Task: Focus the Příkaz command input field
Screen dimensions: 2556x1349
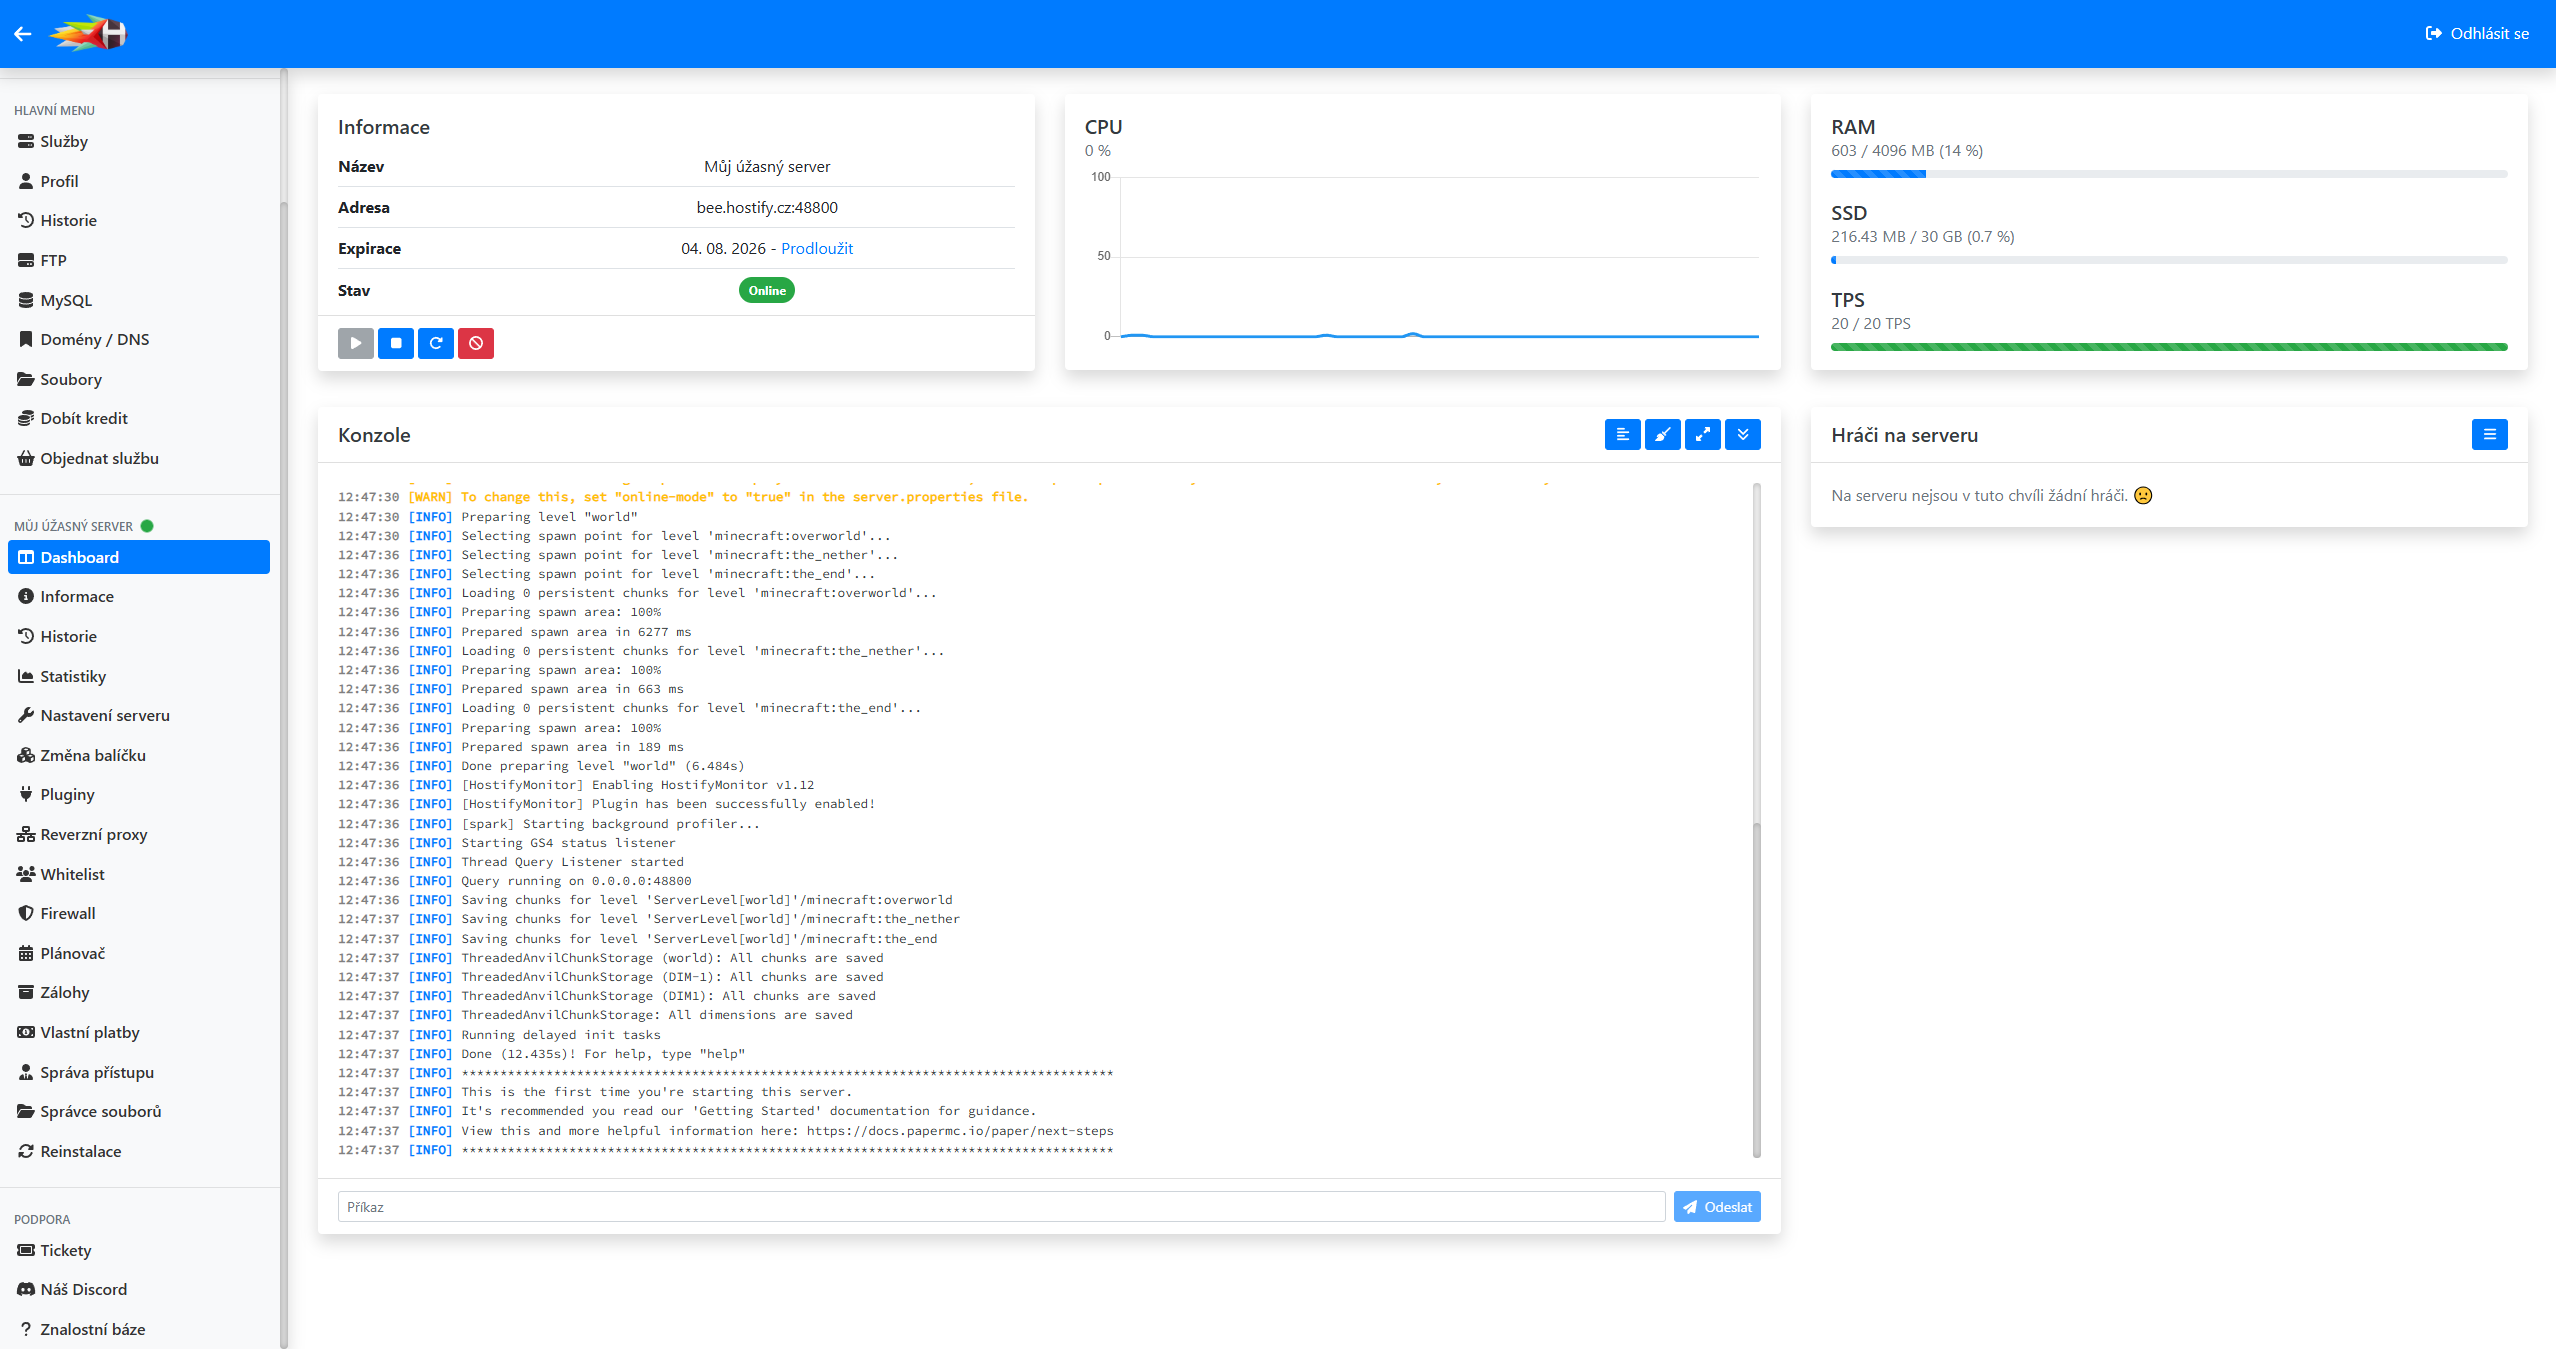Action: [x=1001, y=1207]
